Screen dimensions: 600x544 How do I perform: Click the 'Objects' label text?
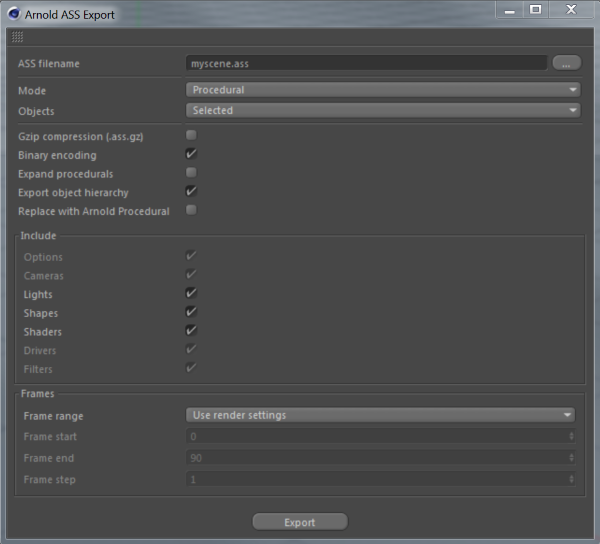(36, 111)
